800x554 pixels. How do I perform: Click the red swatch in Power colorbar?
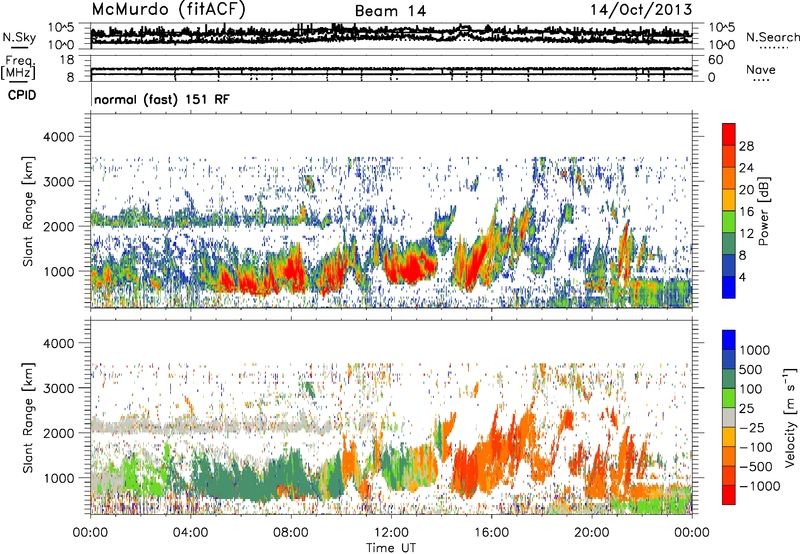[729, 134]
